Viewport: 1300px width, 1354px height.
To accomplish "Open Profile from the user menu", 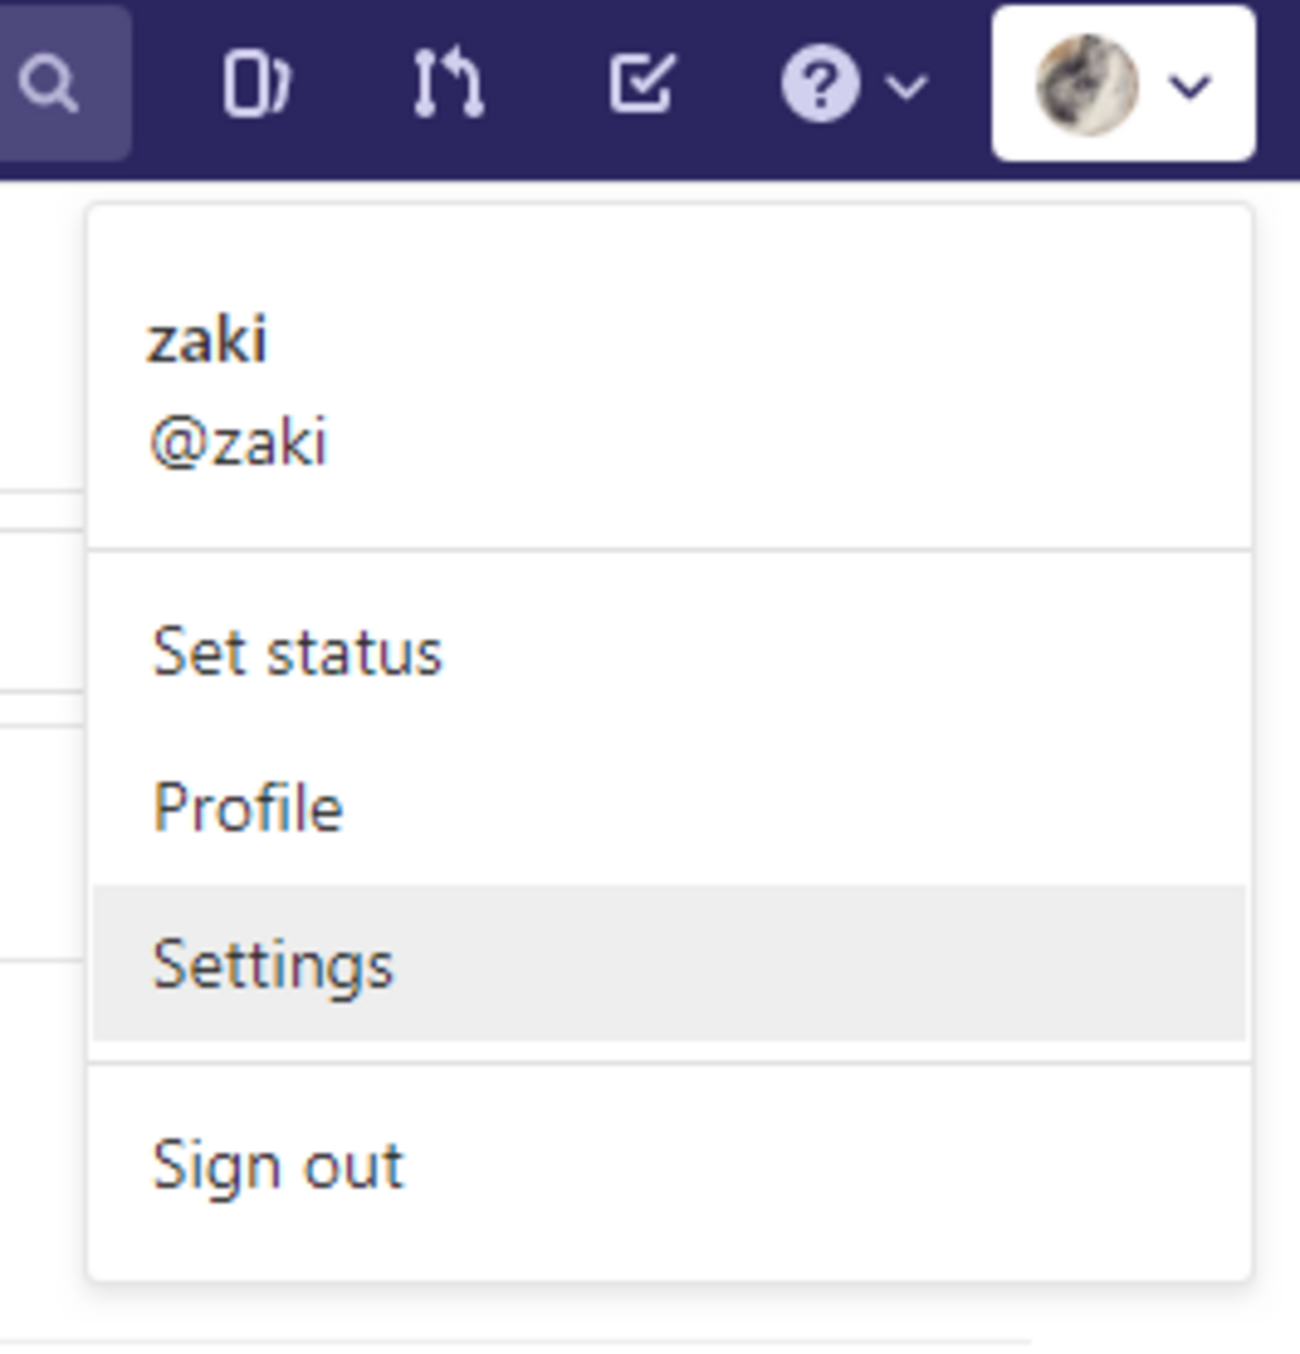I will 248,807.
